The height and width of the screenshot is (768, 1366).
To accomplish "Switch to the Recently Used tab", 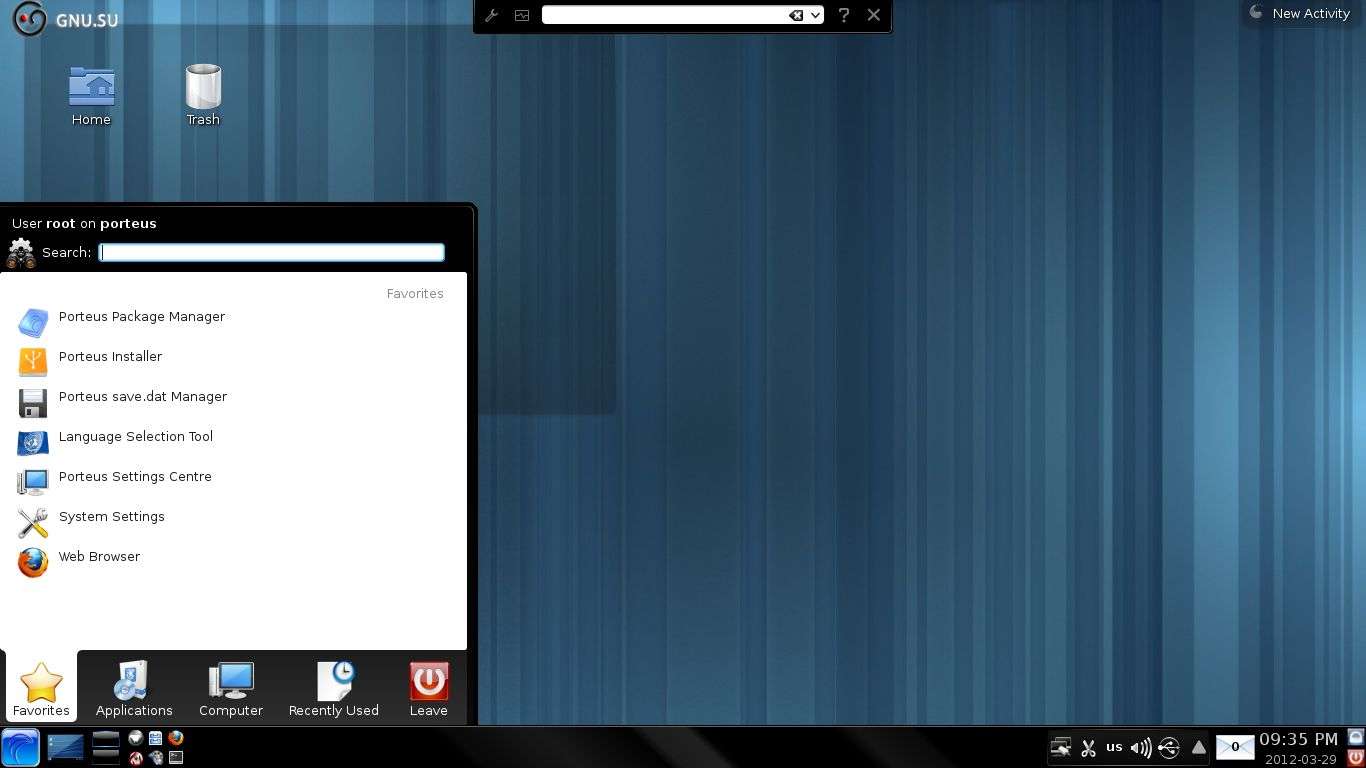I will click(334, 688).
